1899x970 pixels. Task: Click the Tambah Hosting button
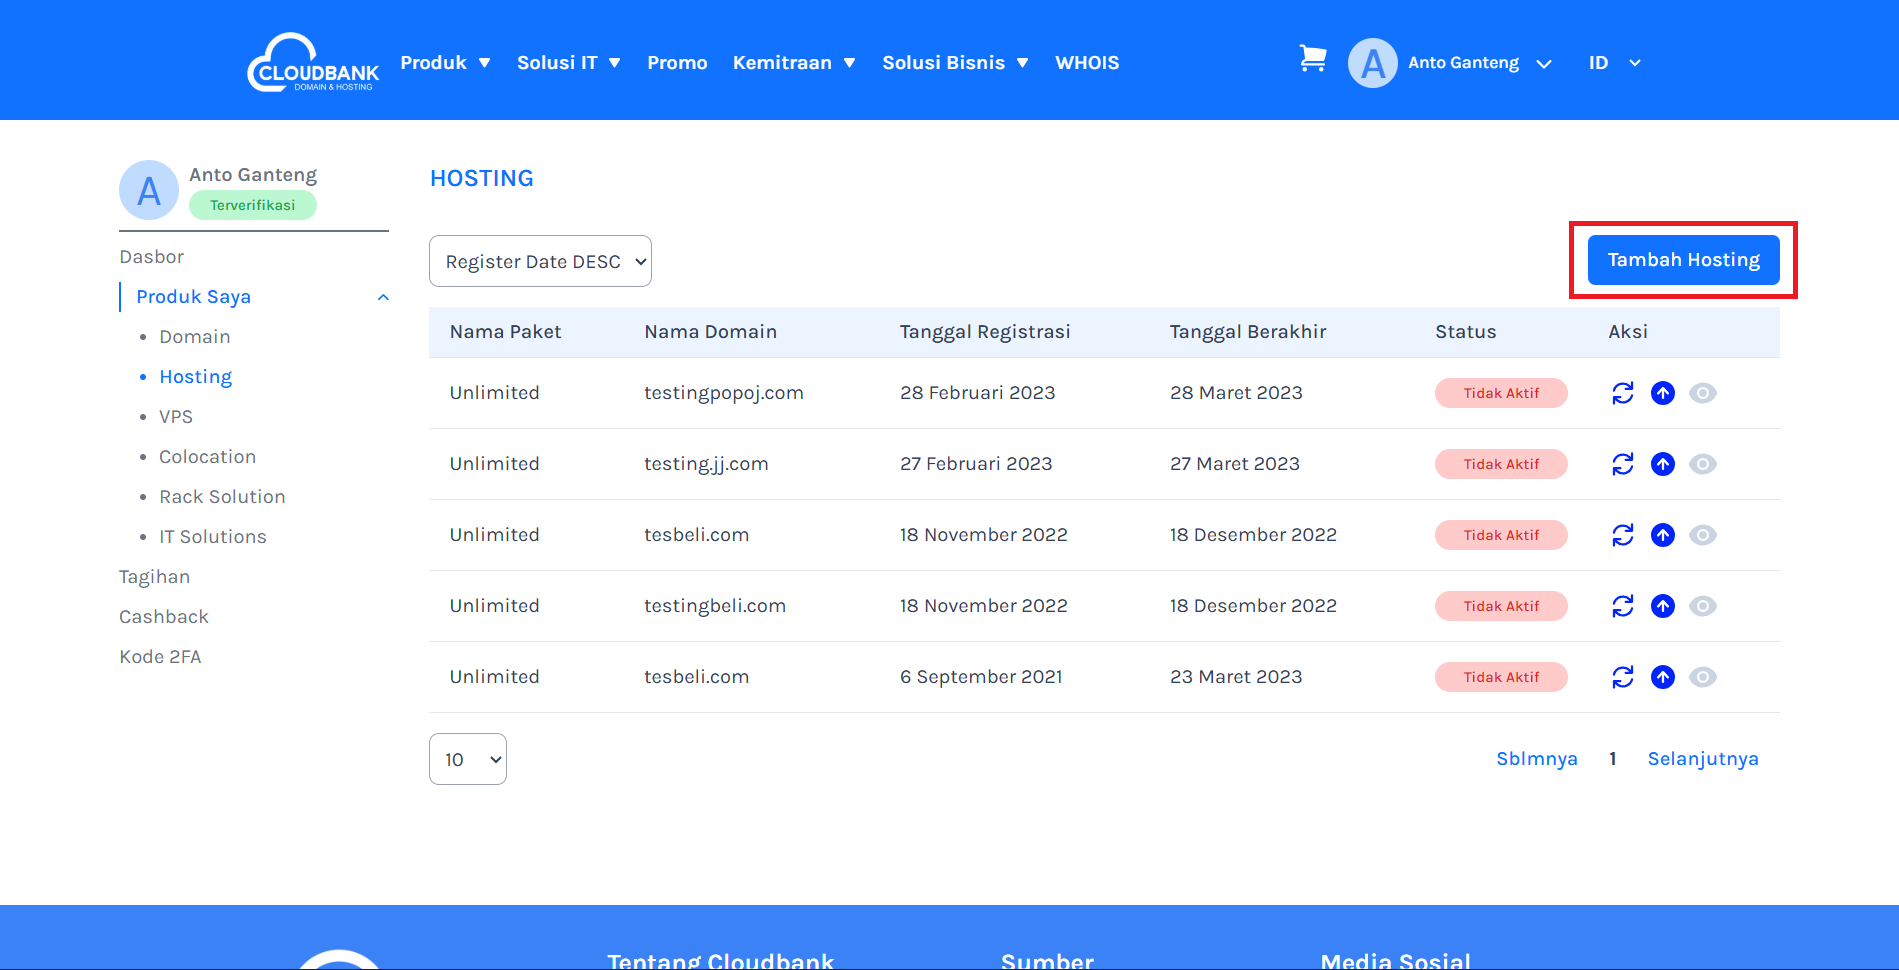1683,260
